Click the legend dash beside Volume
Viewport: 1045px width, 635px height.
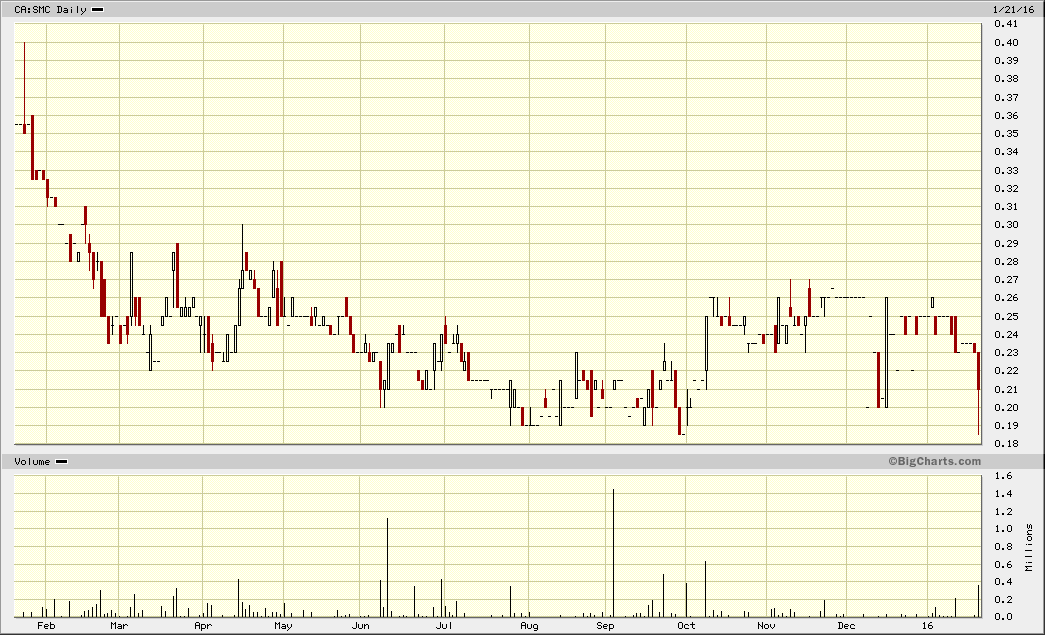point(61,462)
